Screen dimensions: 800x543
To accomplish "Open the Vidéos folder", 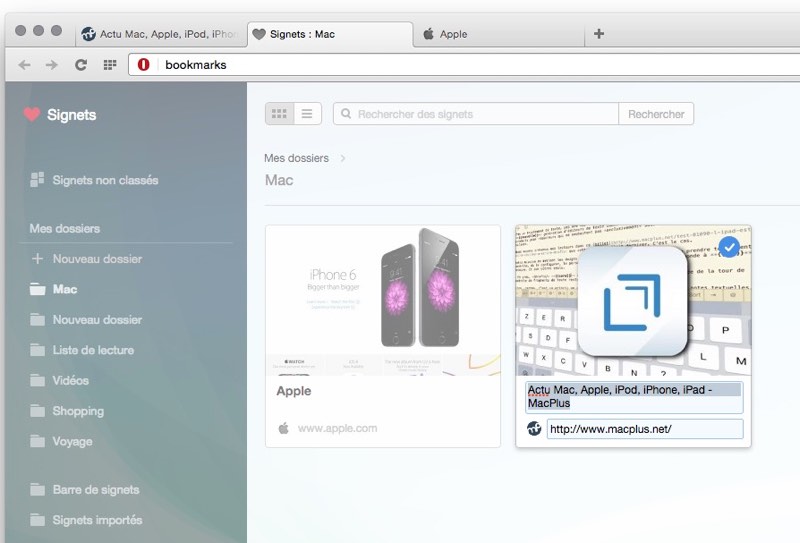I will pos(59,381).
